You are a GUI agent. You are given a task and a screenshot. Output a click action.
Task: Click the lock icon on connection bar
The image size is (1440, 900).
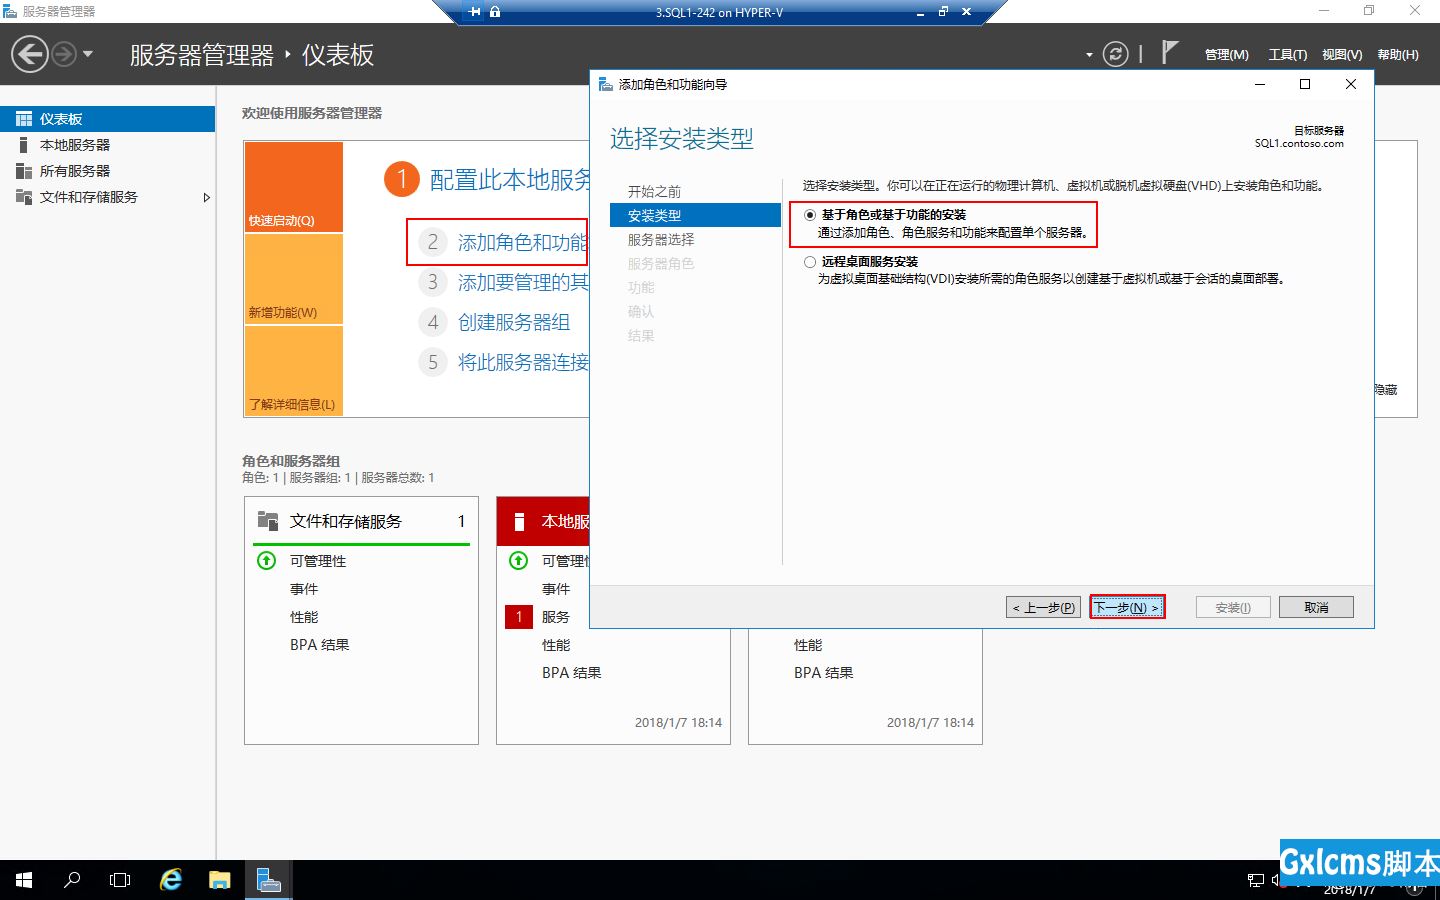point(495,12)
